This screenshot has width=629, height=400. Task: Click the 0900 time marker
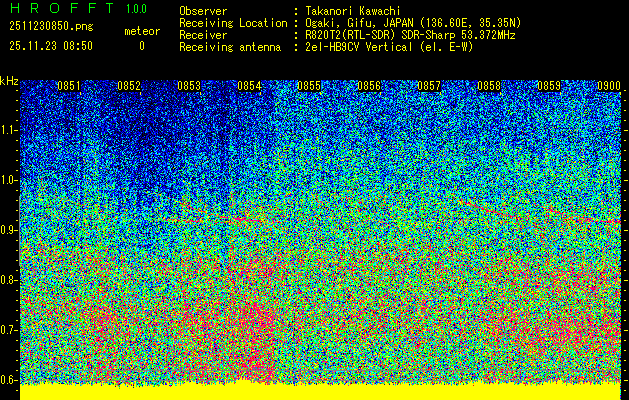pos(609,86)
